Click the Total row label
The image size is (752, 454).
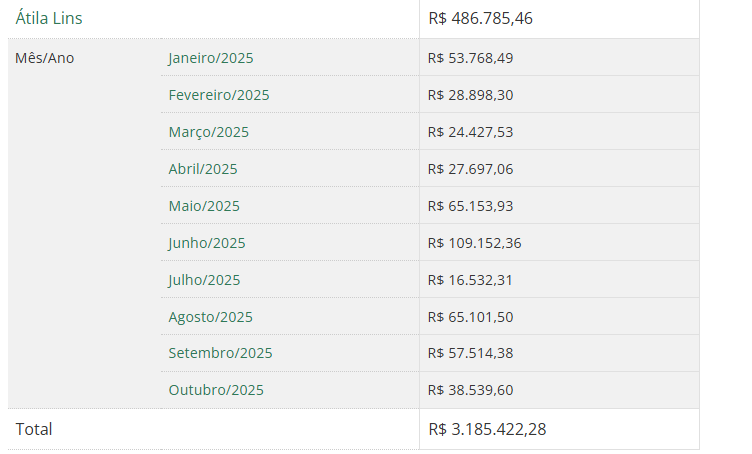tap(34, 429)
